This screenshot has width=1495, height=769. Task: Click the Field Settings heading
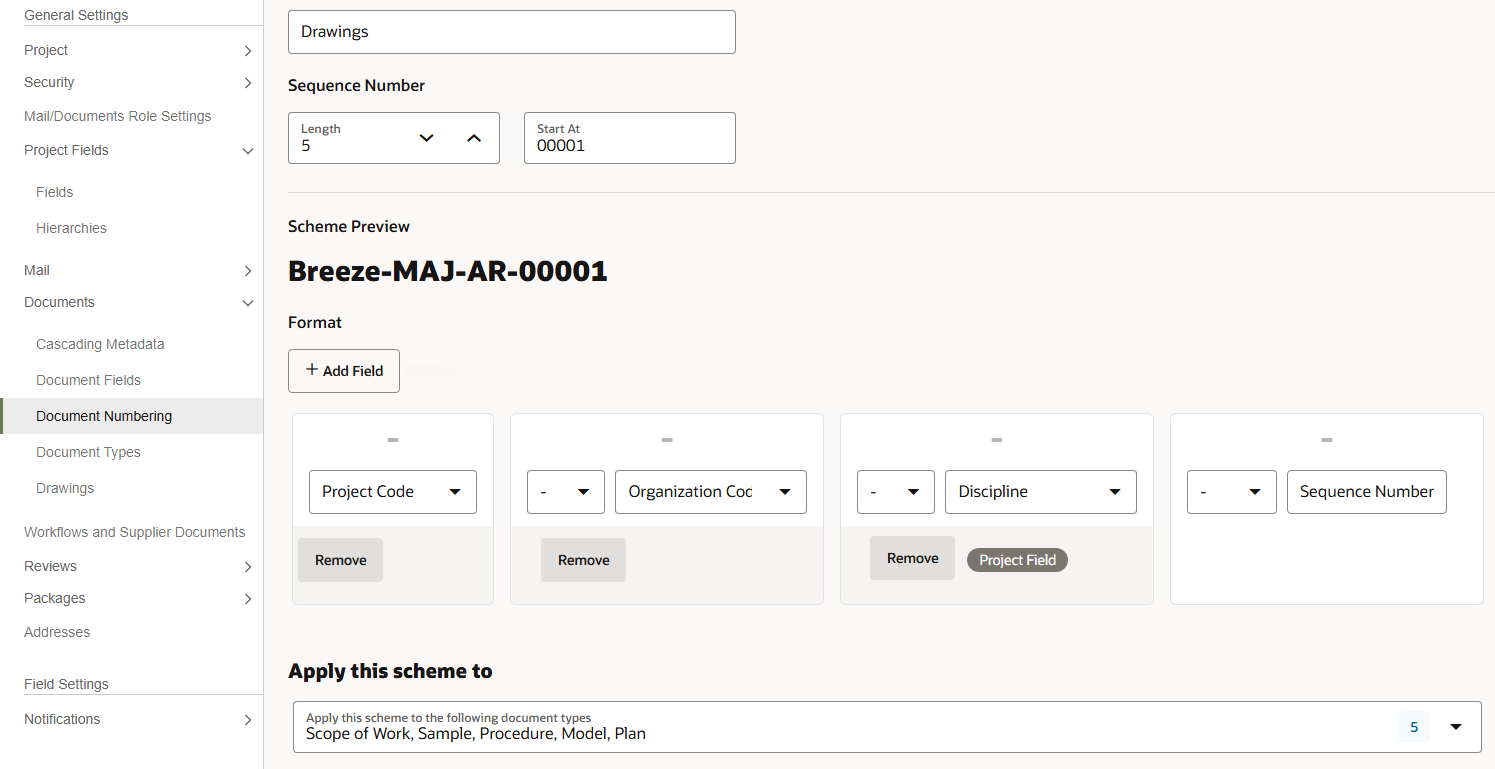[66, 684]
